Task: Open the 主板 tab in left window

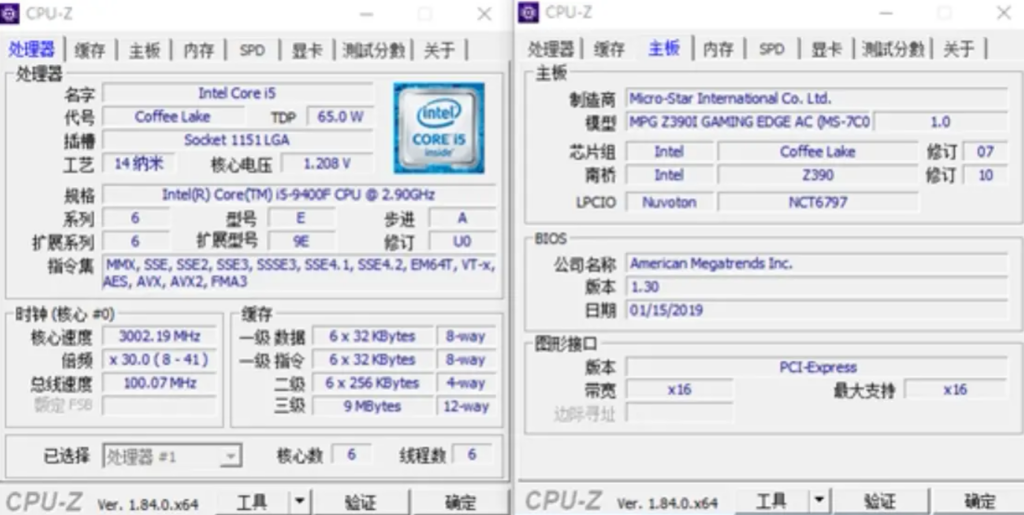Action: click(x=144, y=50)
